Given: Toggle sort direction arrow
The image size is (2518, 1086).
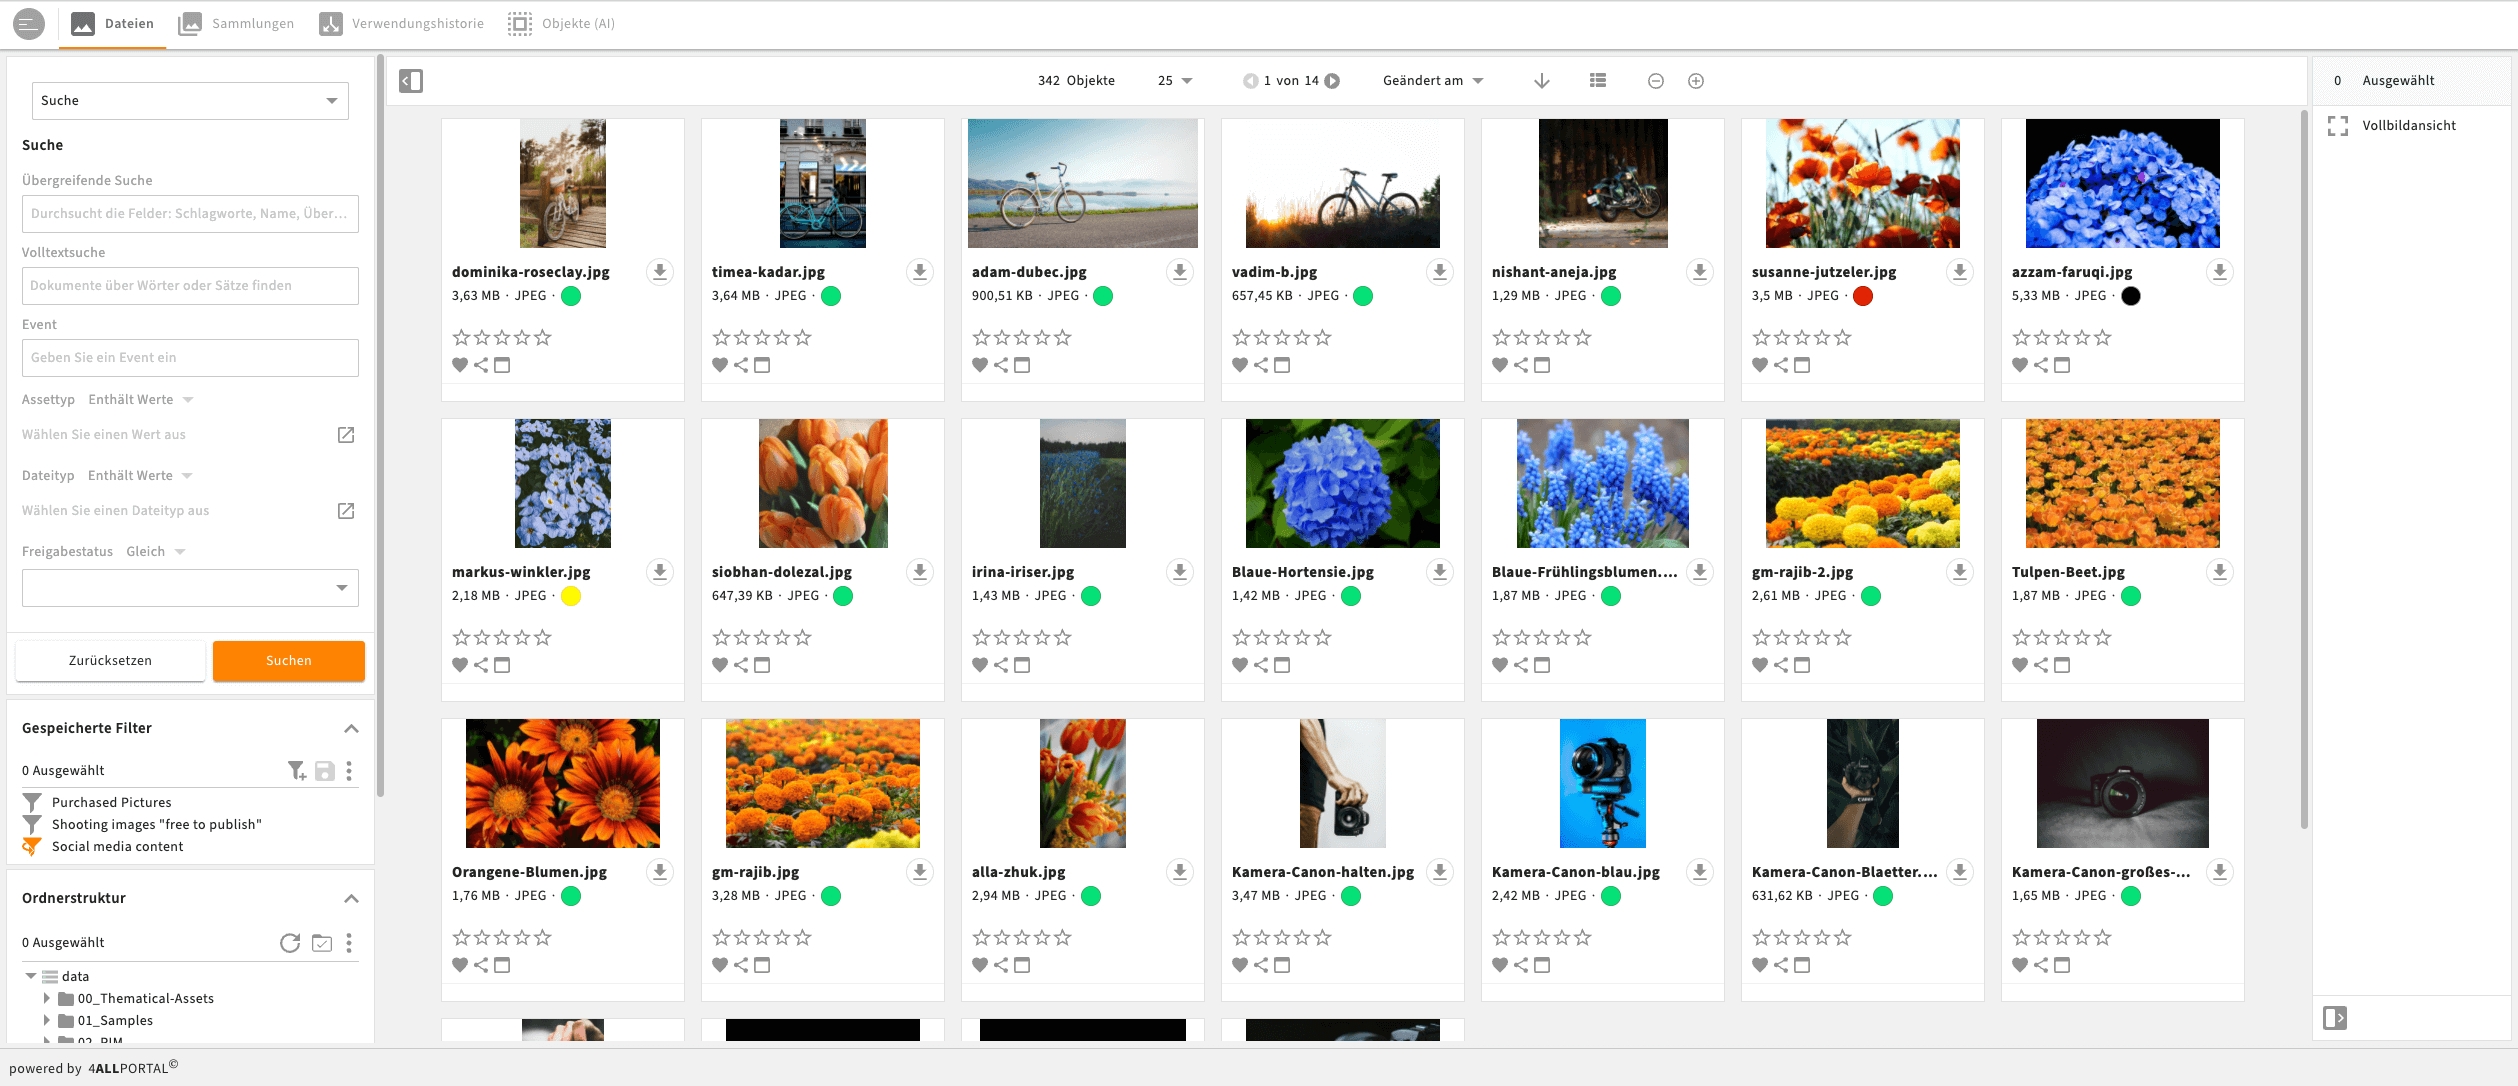Looking at the screenshot, I should tap(1541, 80).
